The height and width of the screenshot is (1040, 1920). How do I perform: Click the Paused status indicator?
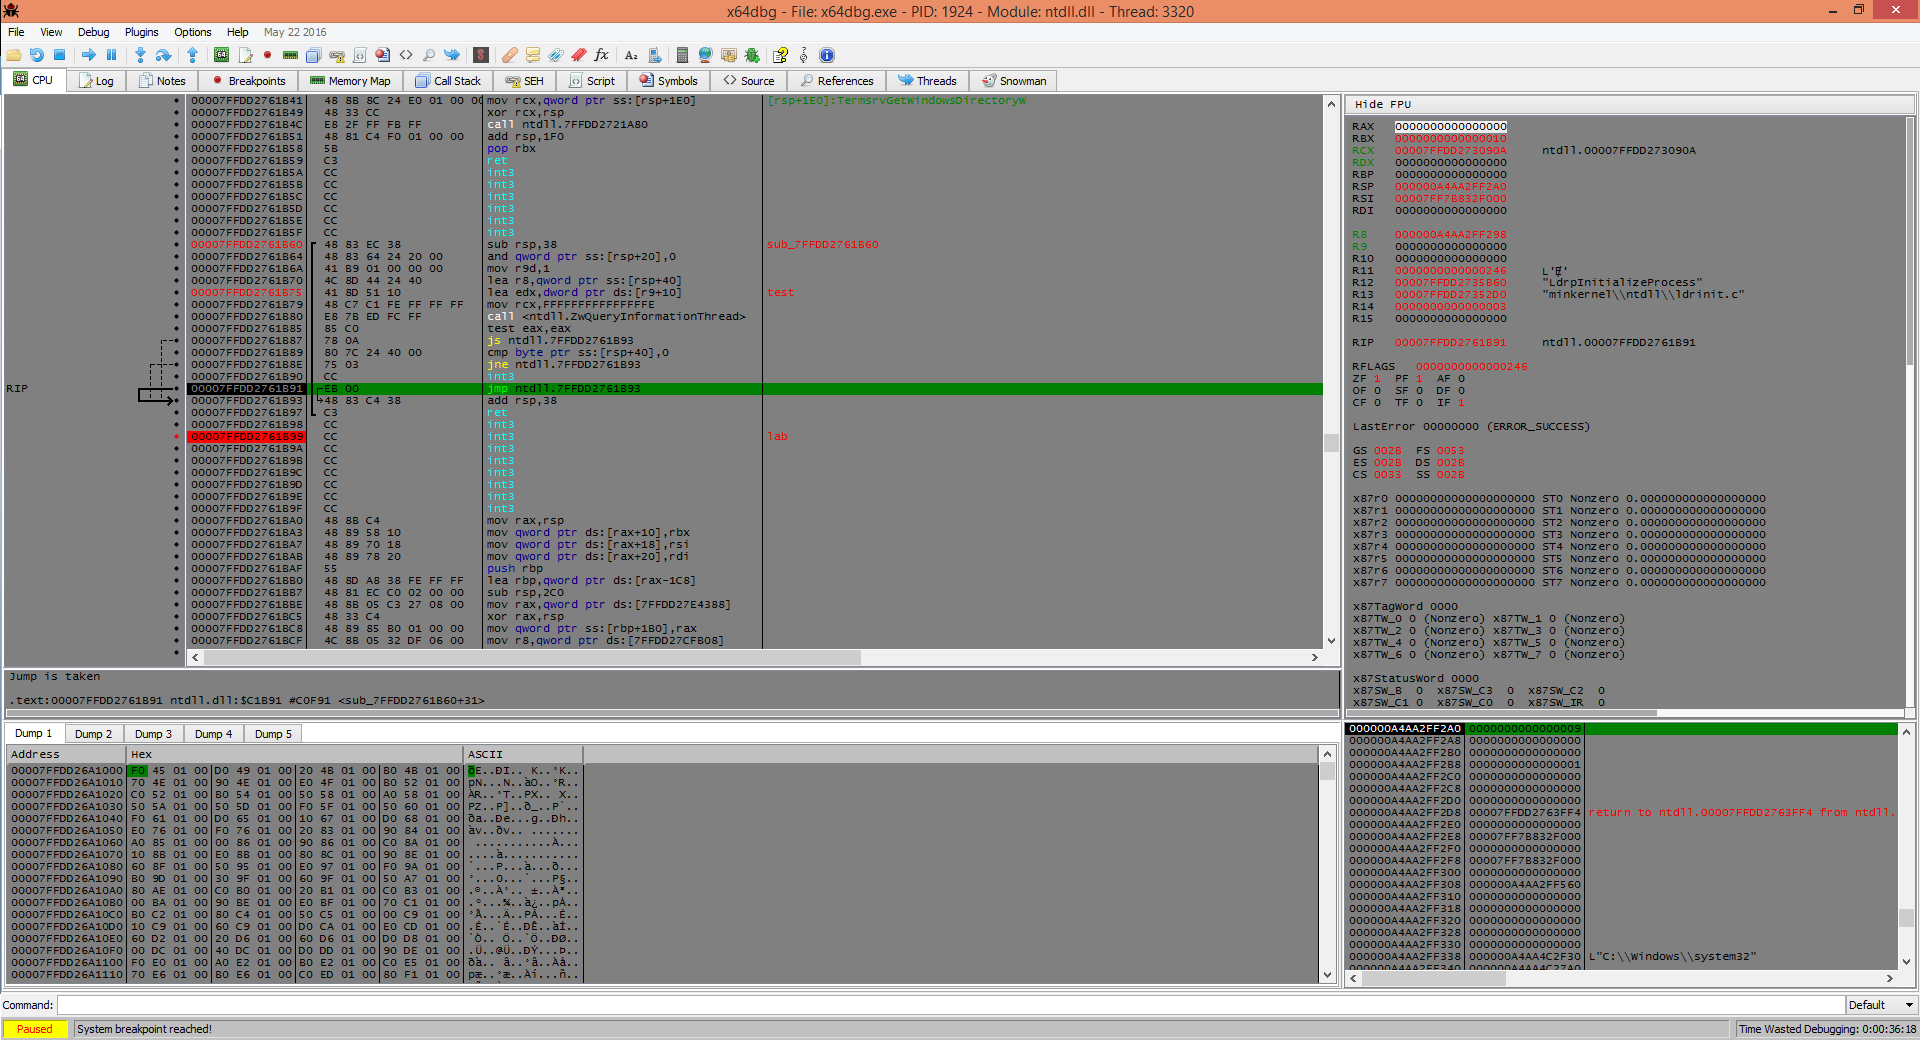[35, 1029]
